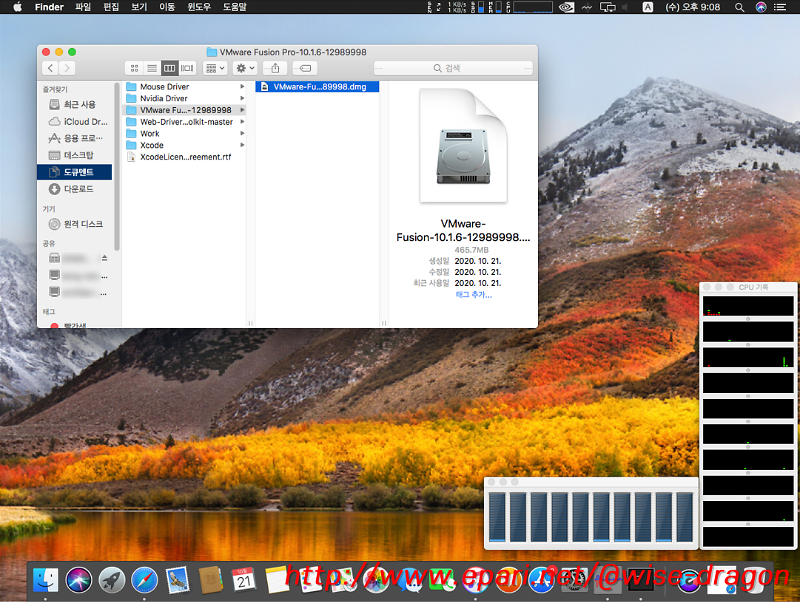Image resolution: width=800 pixels, height=603 pixels.
Task: Select the VMware-Fu...89998.dmg file
Action: pyautogui.click(x=317, y=87)
